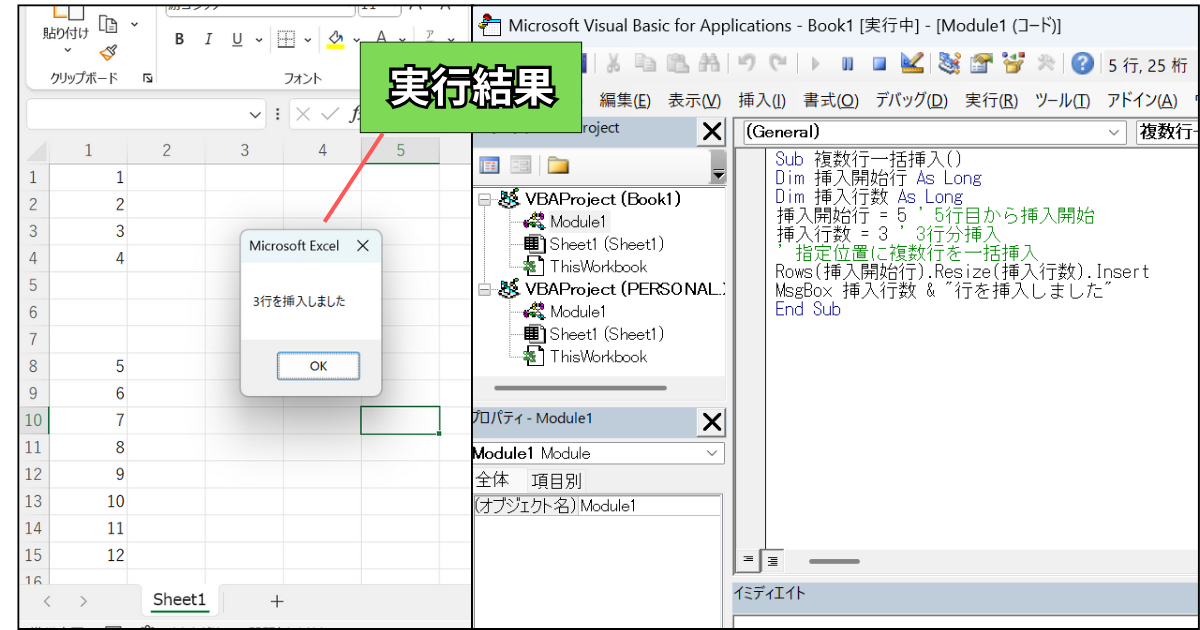Viewport: 1200px width, 630px height.
Task: Close the Properties - Module1 pane
Action: coord(712,422)
